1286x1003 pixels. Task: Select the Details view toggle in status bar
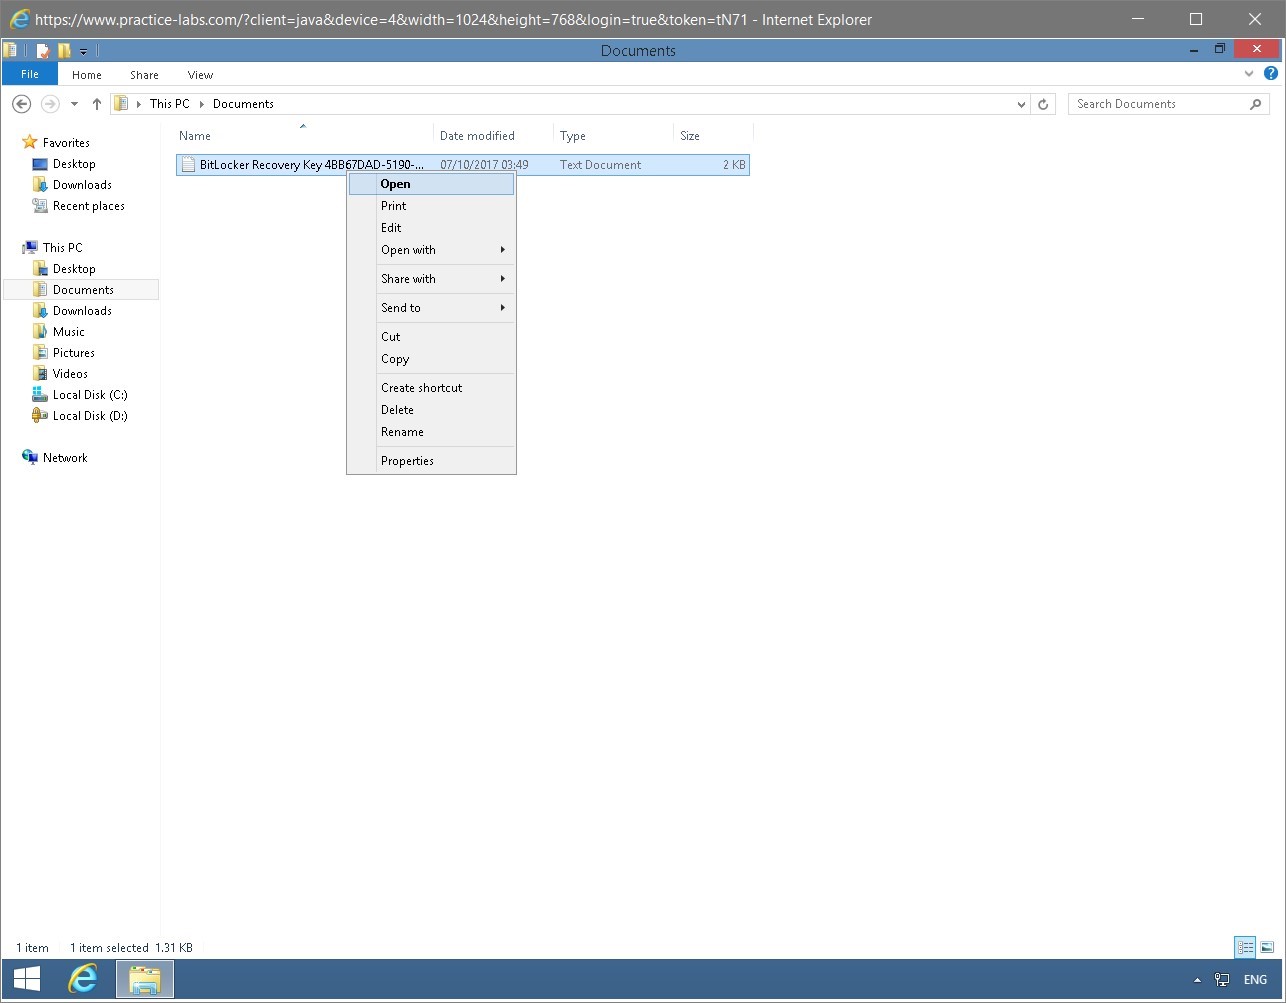[x=1244, y=947]
